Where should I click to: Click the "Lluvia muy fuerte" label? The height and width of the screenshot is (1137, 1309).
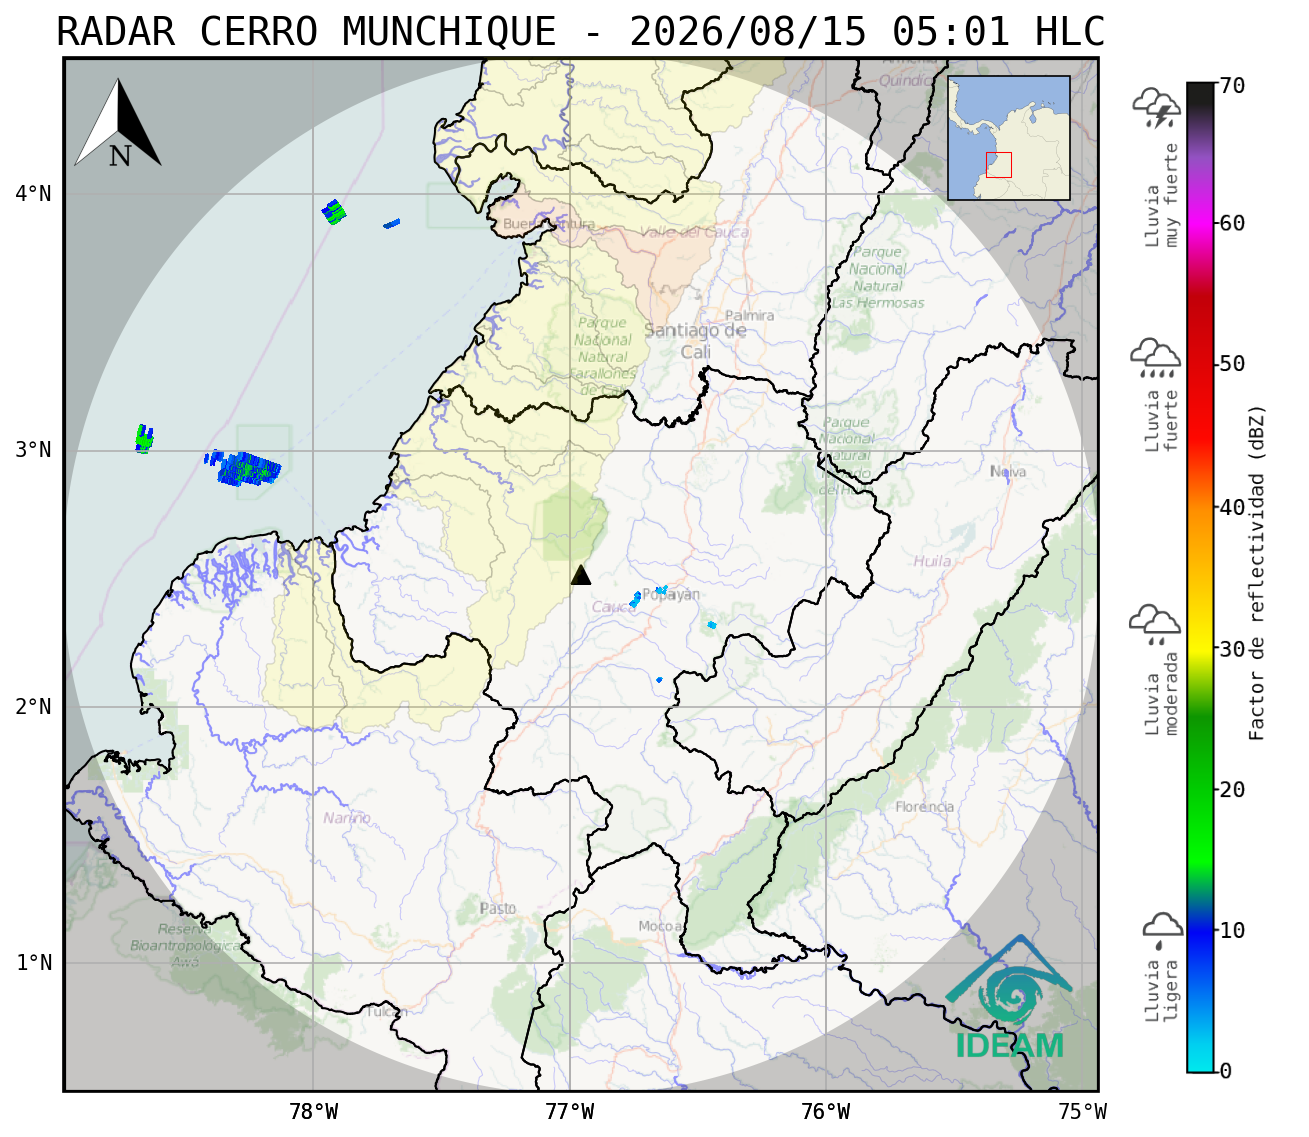point(1162,196)
